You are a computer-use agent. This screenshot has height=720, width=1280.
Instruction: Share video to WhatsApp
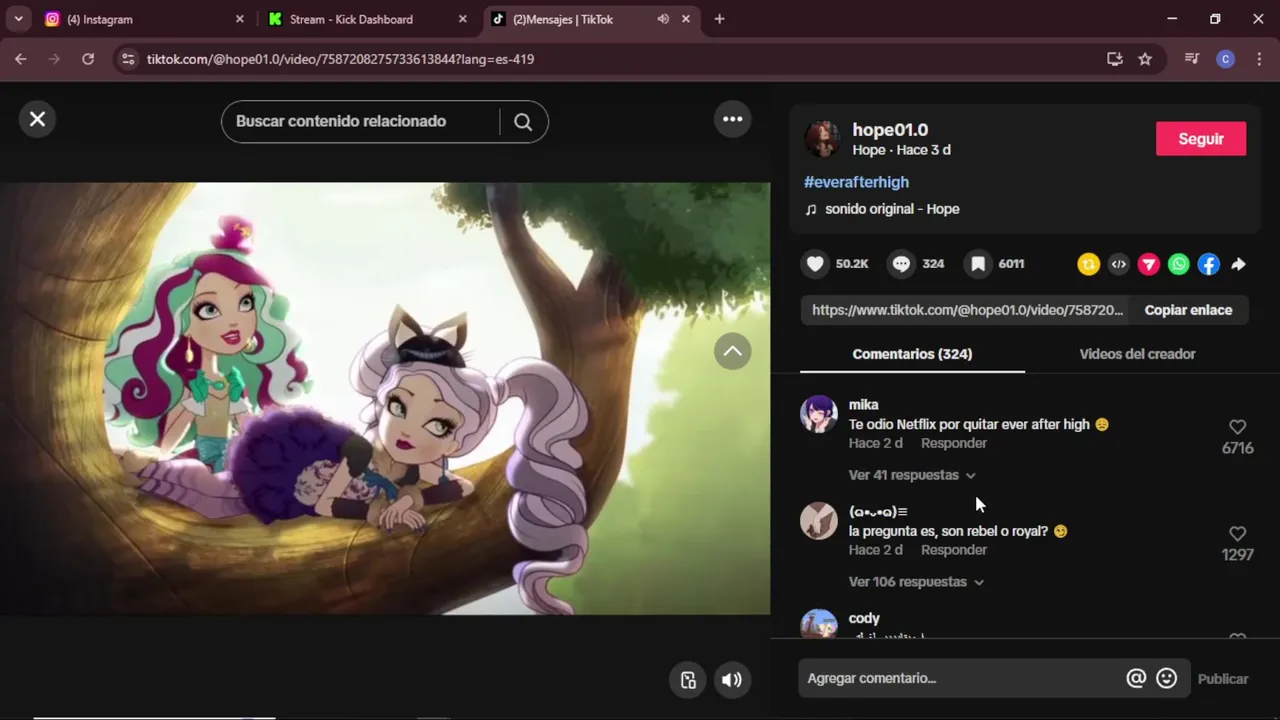[x=1179, y=264]
